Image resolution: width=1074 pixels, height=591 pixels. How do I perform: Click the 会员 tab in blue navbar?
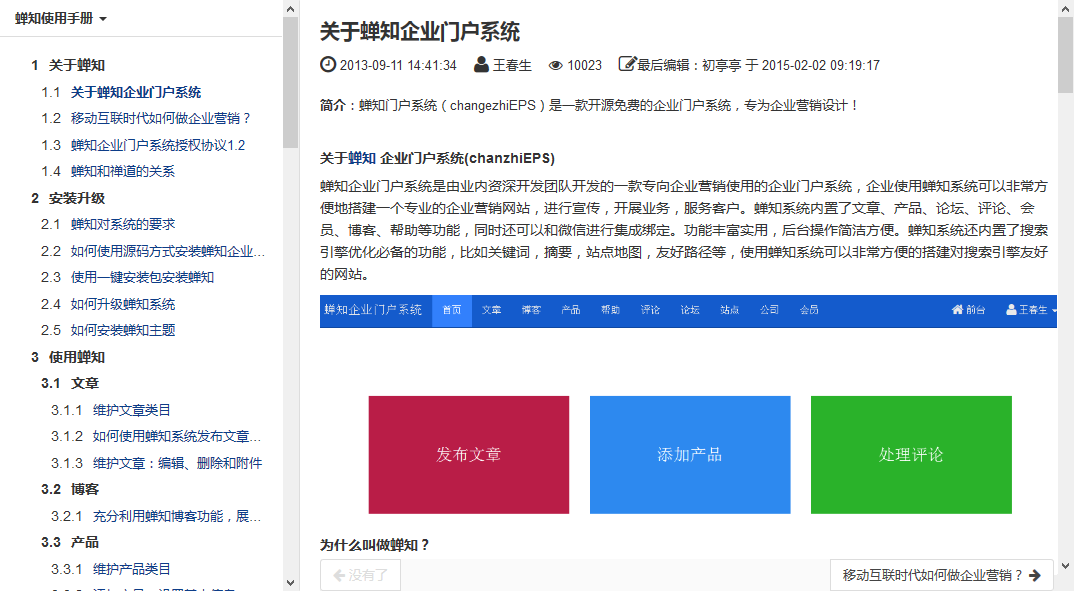pos(809,310)
